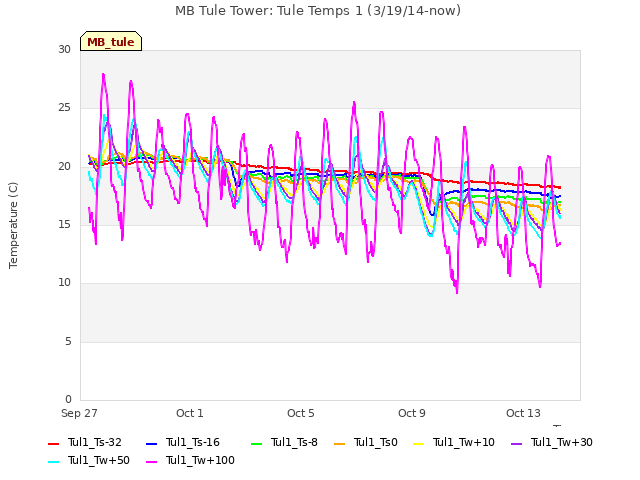This screenshot has height=480, width=640.
Task: Click the 25 y-axis tick label
Action: (64, 108)
